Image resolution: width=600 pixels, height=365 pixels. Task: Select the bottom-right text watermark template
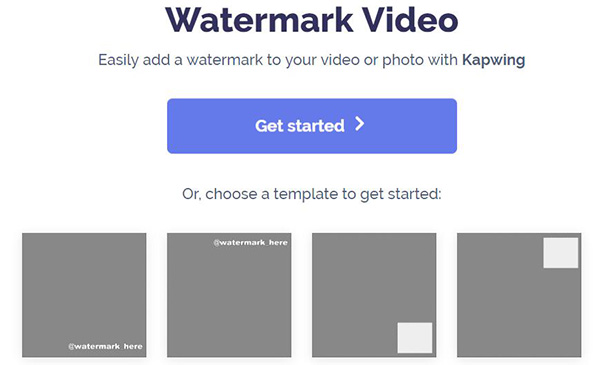pyautogui.click(x=84, y=295)
